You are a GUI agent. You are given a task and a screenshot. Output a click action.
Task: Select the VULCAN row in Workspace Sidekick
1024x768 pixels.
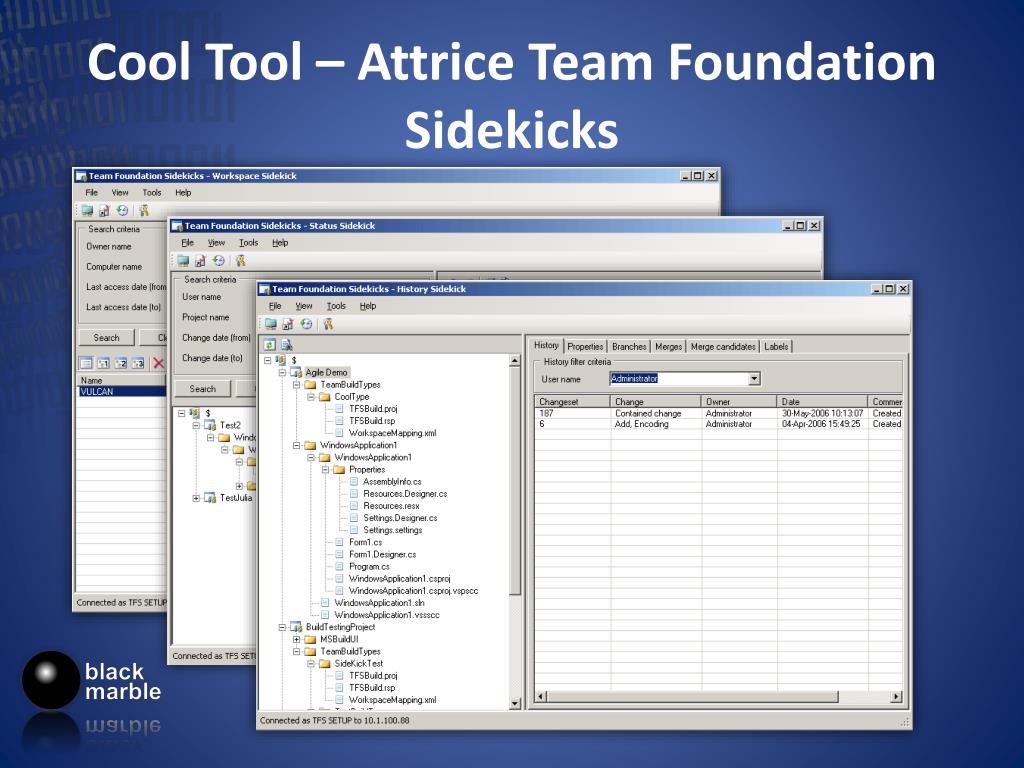tap(121, 391)
